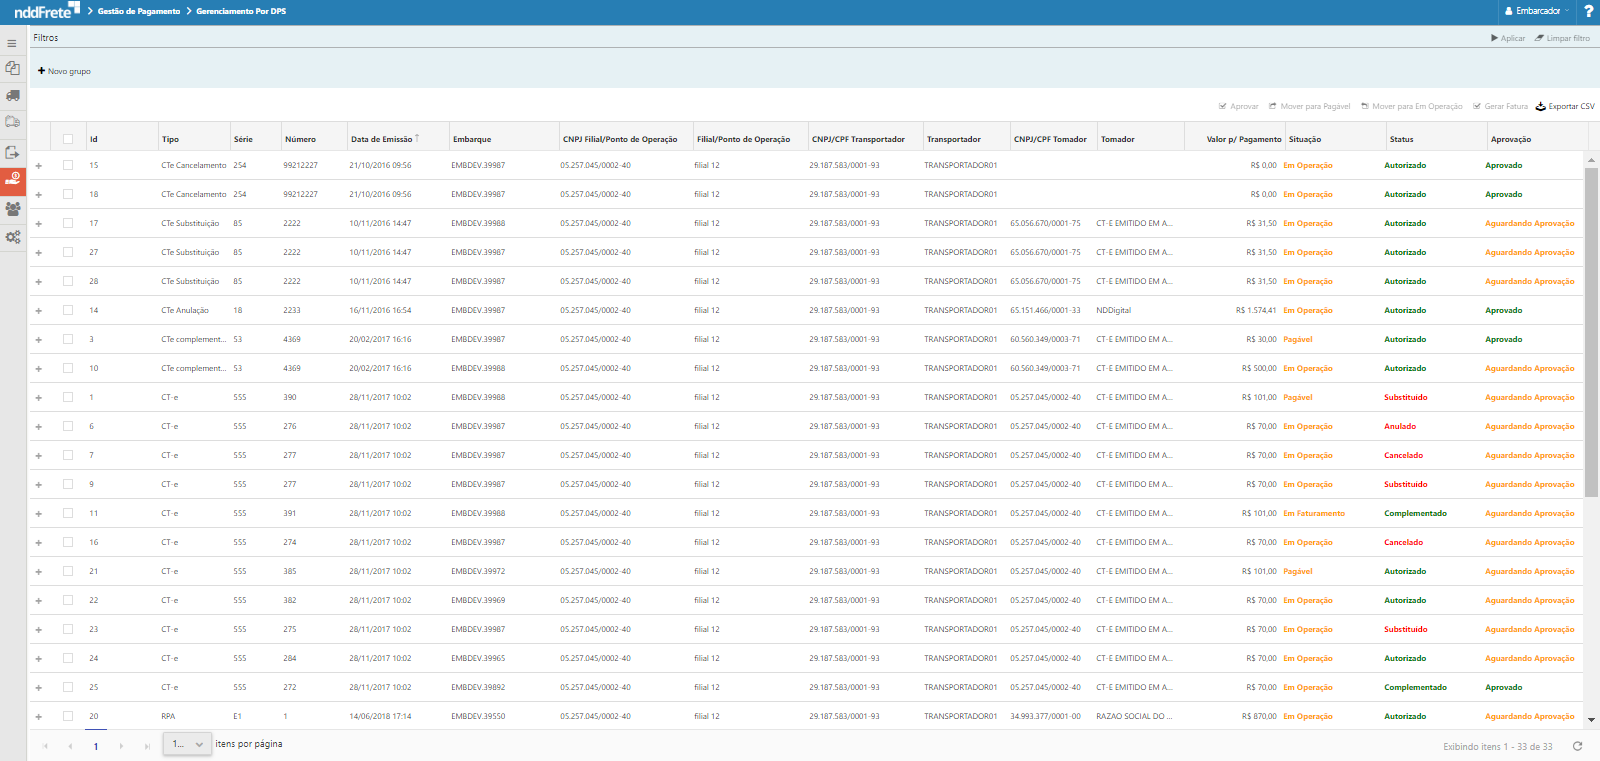This screenshot has height=761, width=1600.
Task: Add a filter with Novo grupo
Action: 64,71
